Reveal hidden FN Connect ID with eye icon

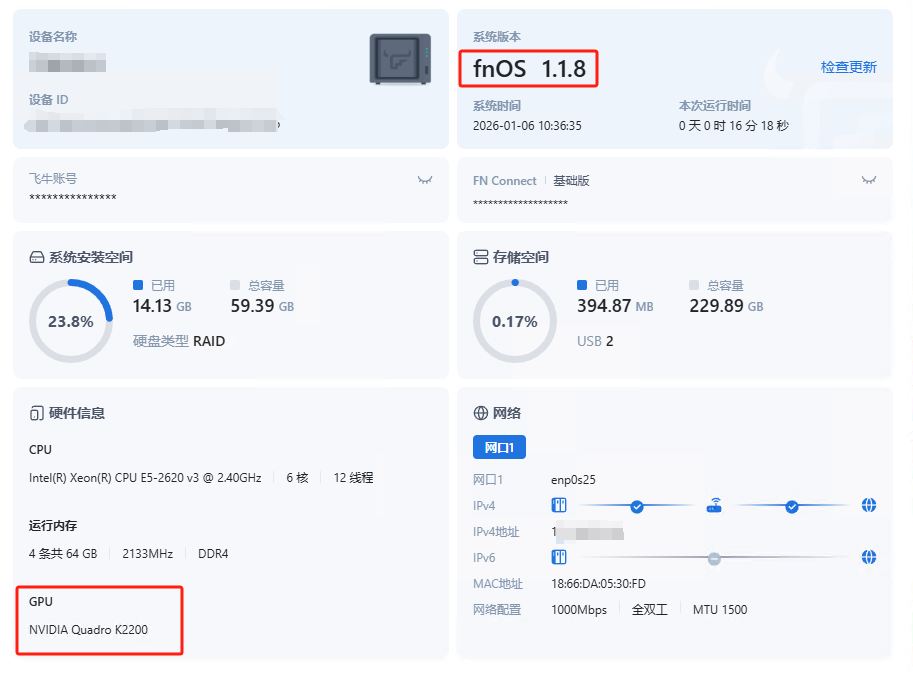click(868, 180)
